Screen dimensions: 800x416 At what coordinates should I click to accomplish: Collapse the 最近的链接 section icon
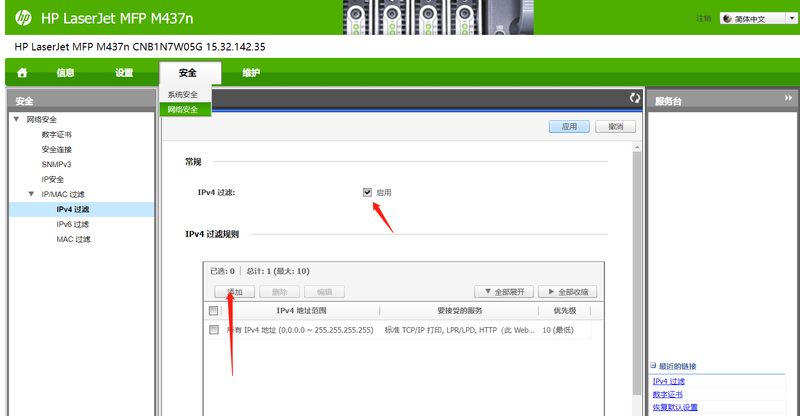[x=653, y=365]
